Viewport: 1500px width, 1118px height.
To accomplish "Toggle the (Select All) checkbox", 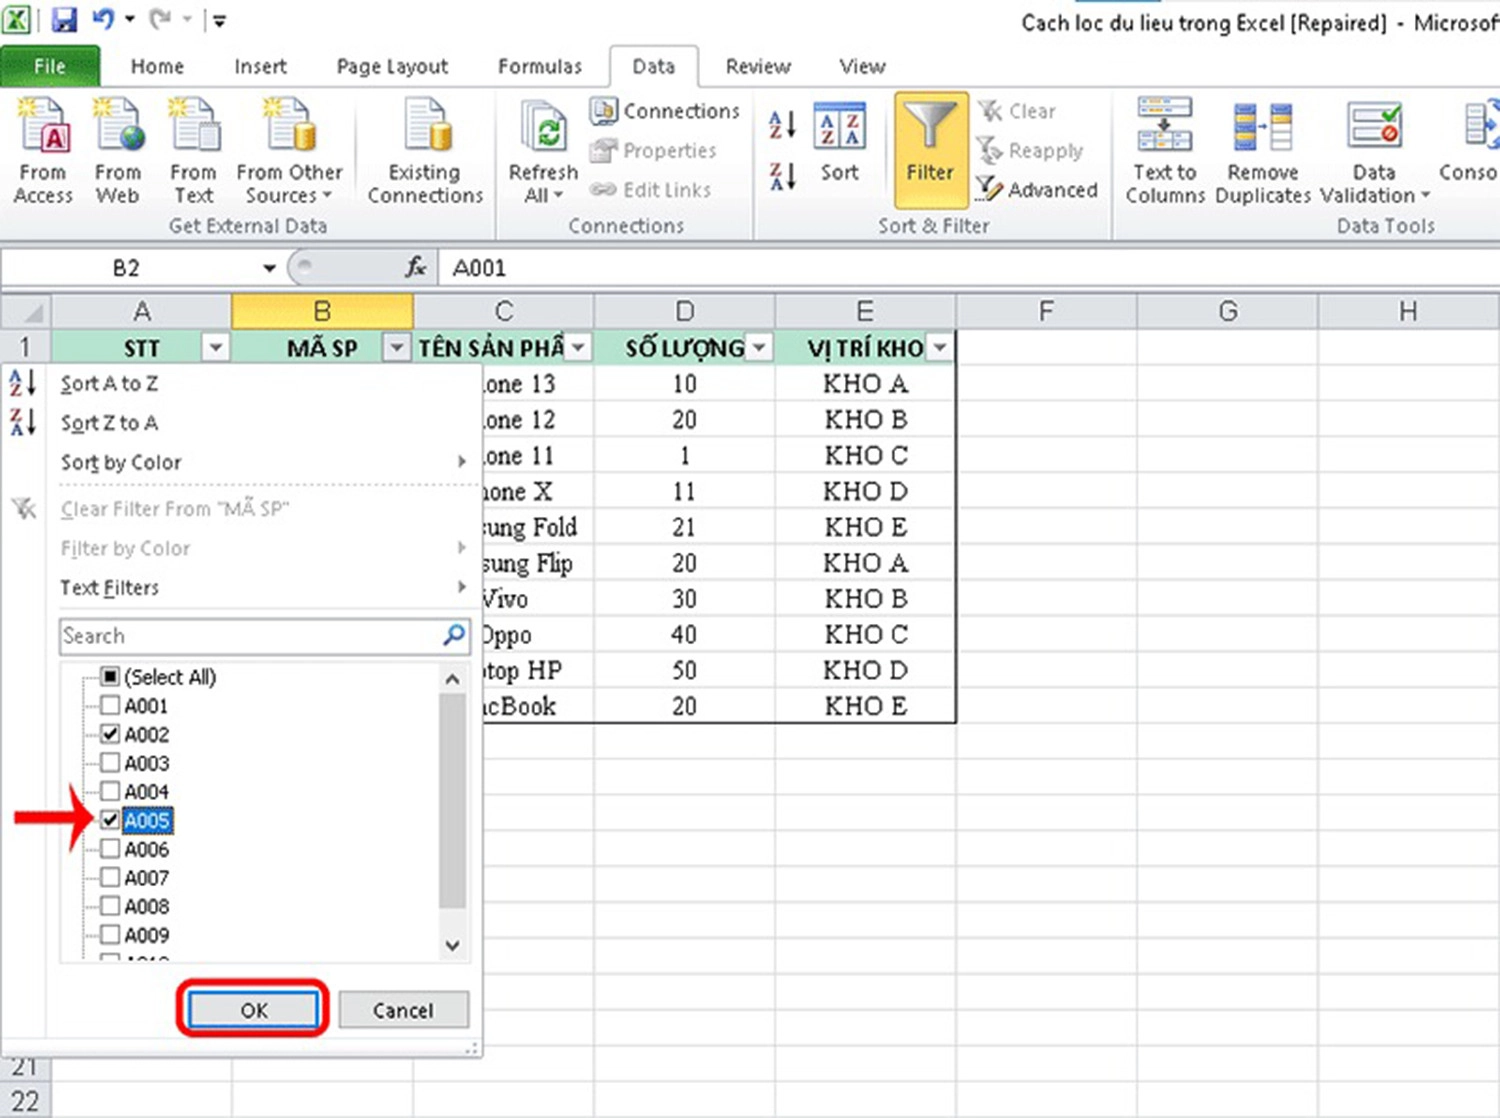I will (111, 677).
